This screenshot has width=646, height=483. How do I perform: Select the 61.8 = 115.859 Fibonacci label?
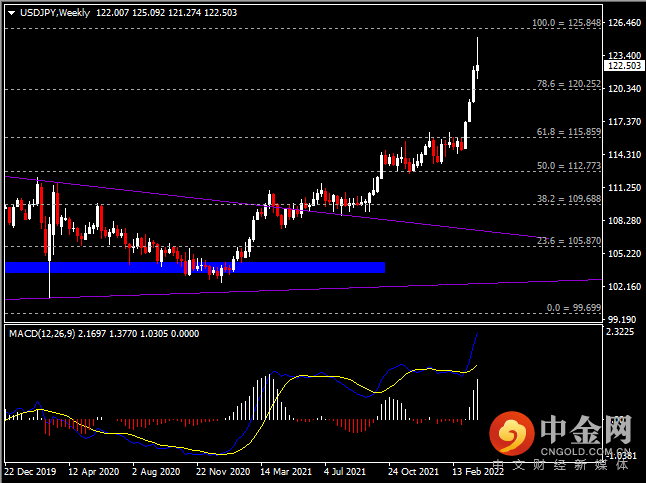click(569, 132)
